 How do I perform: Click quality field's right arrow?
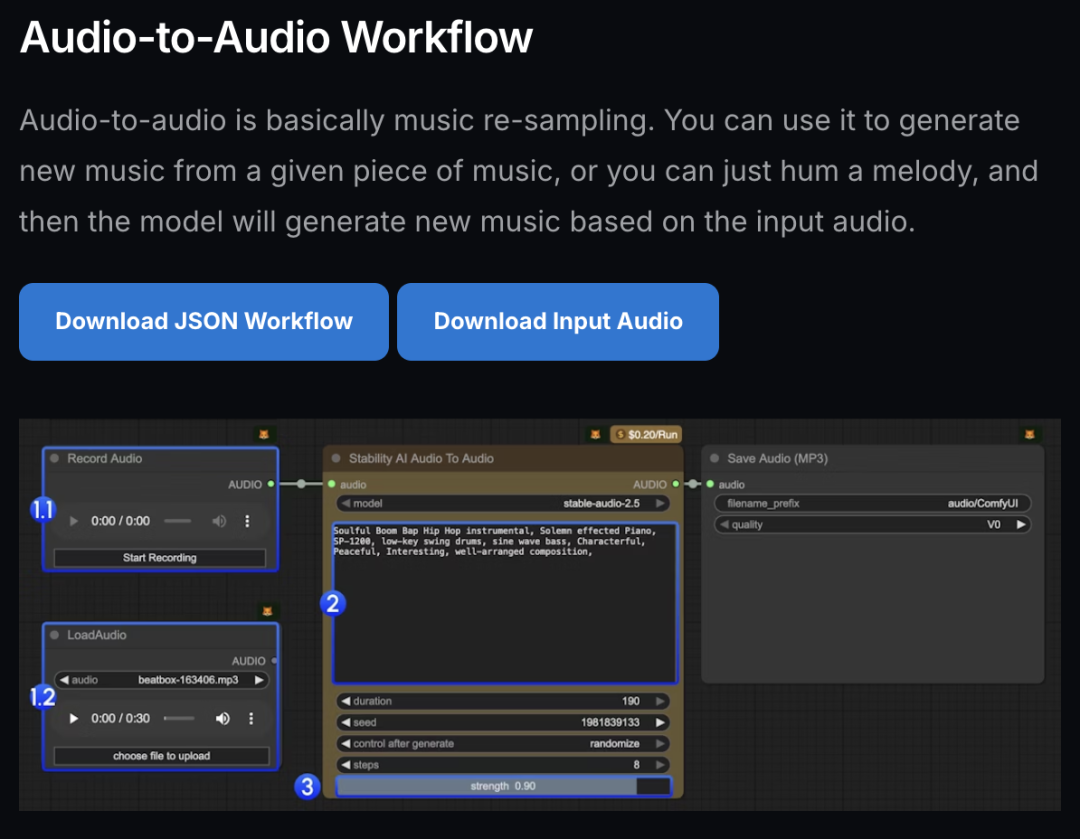1021,525
